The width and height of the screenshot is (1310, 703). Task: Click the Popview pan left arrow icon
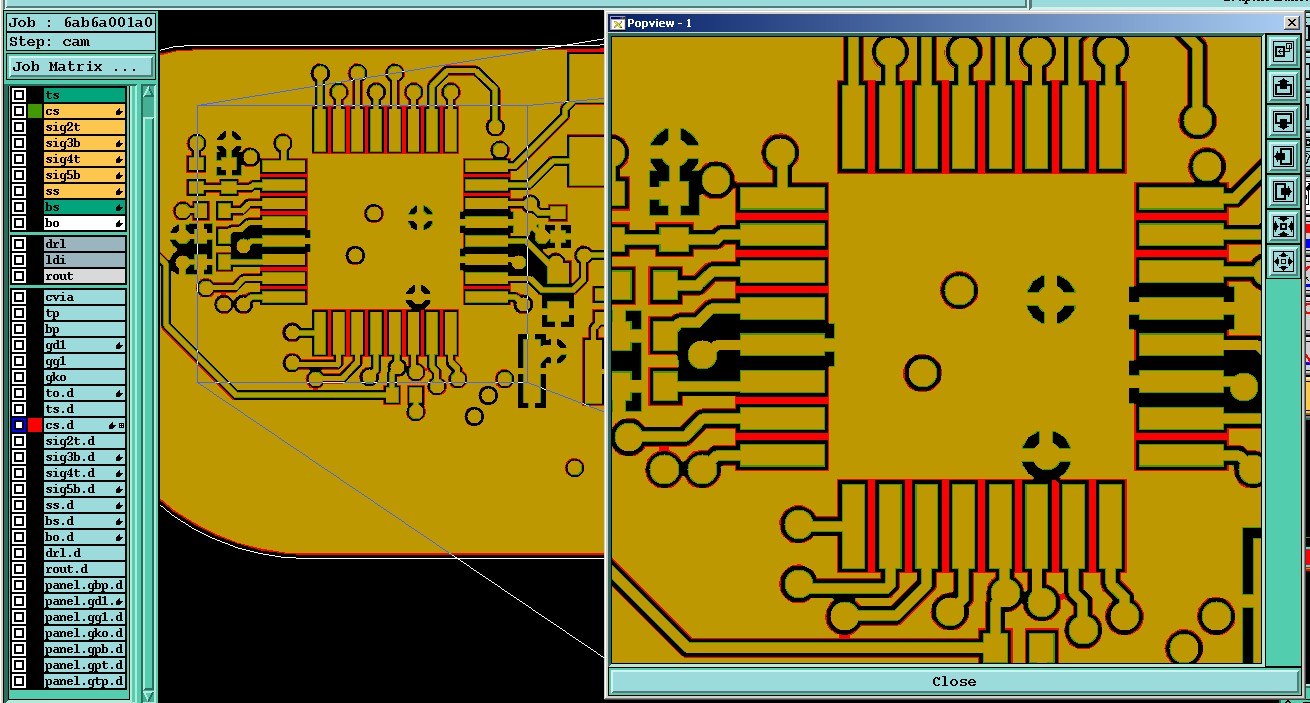coord(1283,156)
